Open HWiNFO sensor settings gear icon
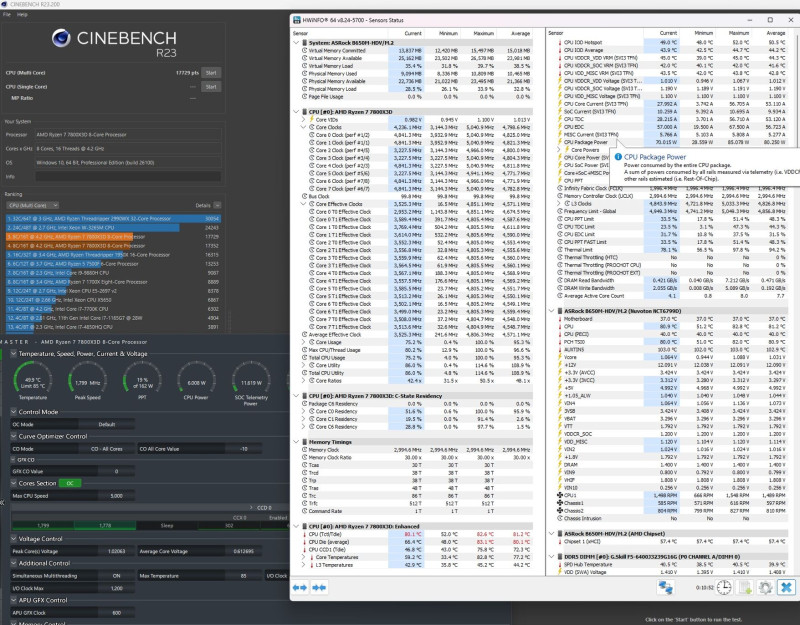The height and width of the screenshot is (625, 800). (x=765, y=588)
